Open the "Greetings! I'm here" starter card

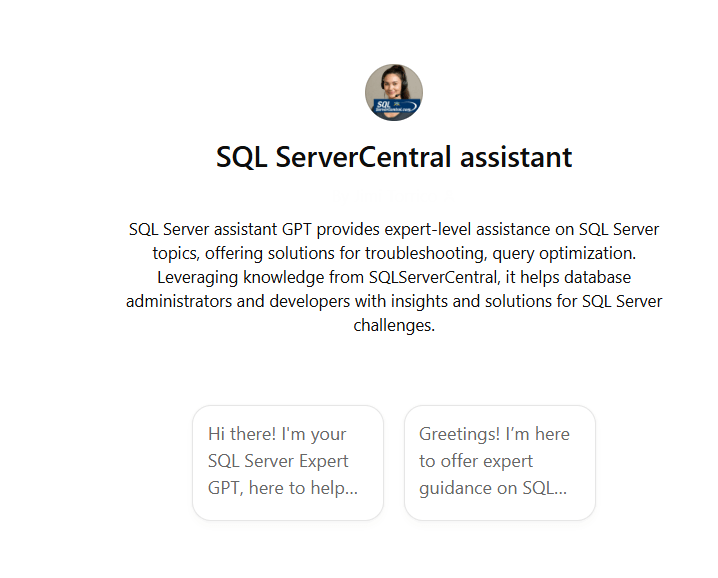pyautogui.click(x=499, y=463)
